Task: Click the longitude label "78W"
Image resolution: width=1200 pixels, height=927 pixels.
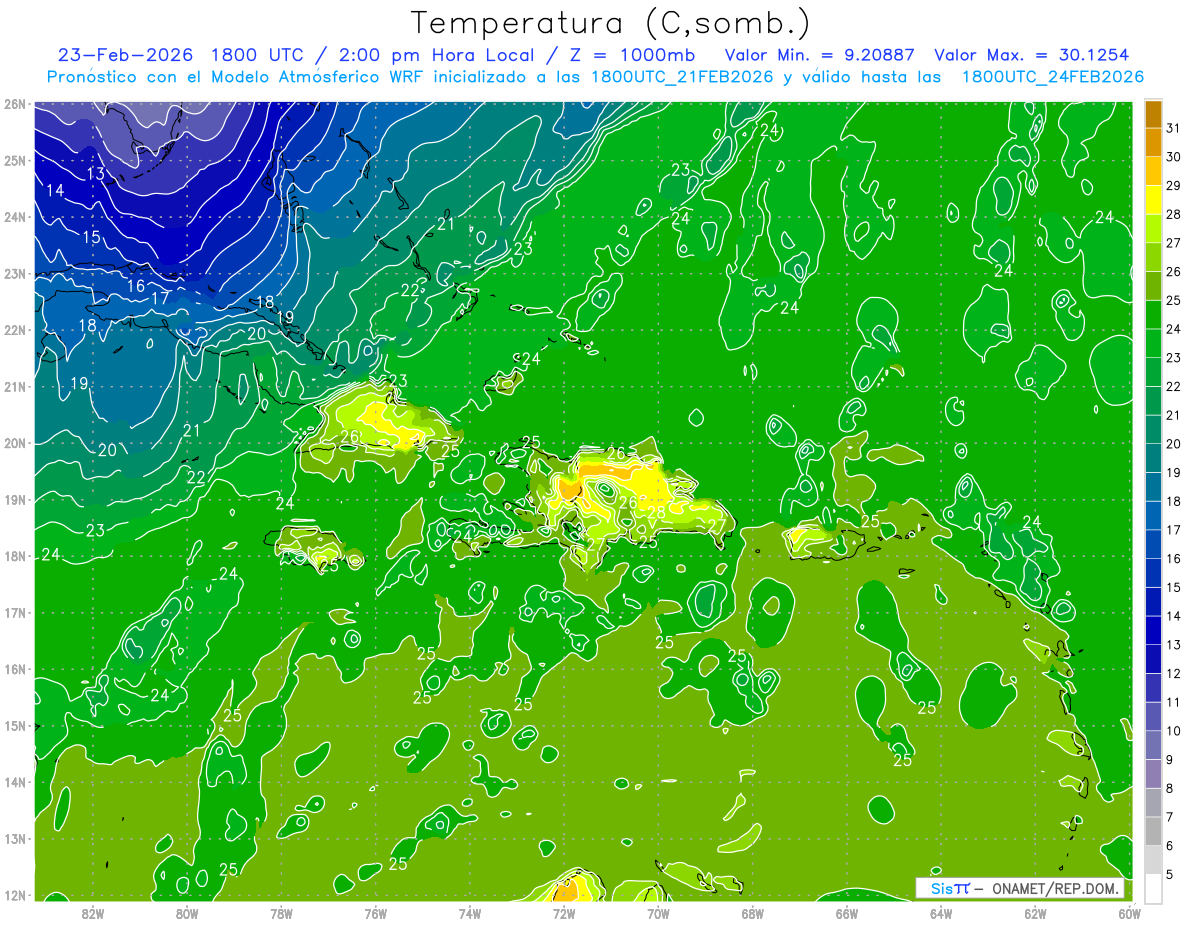Action: (x=281, y=913)
